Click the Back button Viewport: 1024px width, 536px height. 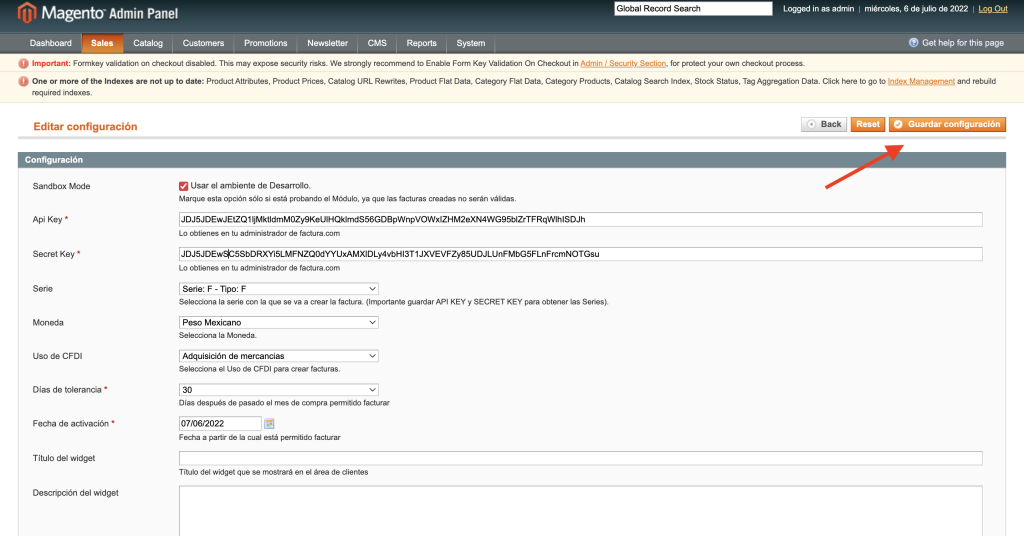point(824,124)
